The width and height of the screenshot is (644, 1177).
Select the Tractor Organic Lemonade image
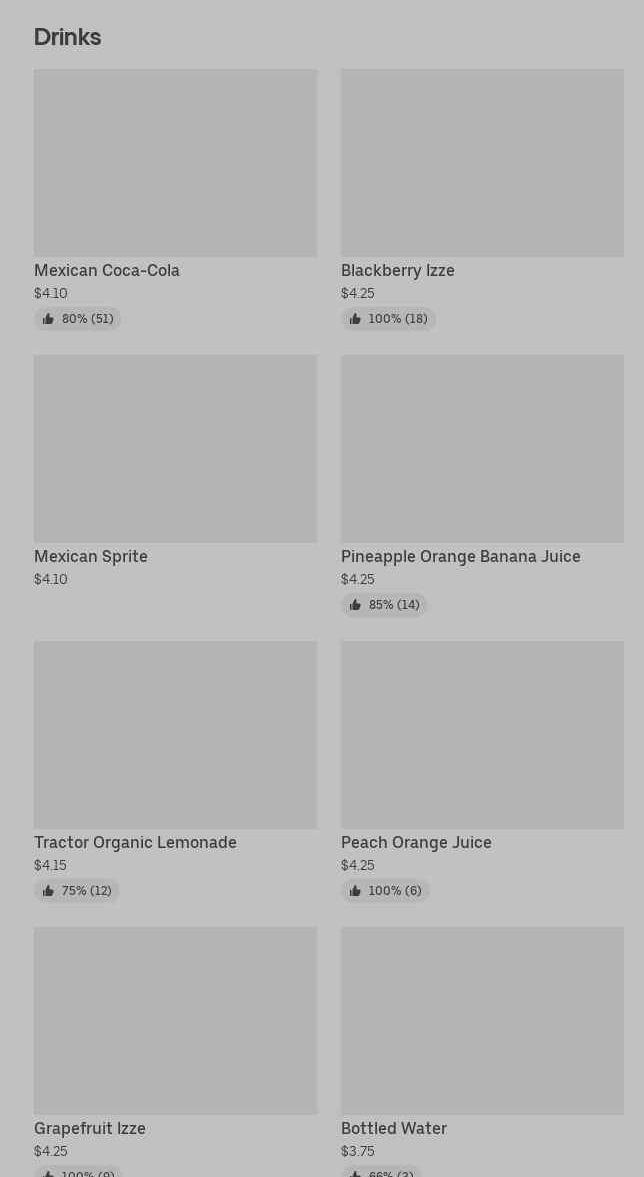point(175,735)
